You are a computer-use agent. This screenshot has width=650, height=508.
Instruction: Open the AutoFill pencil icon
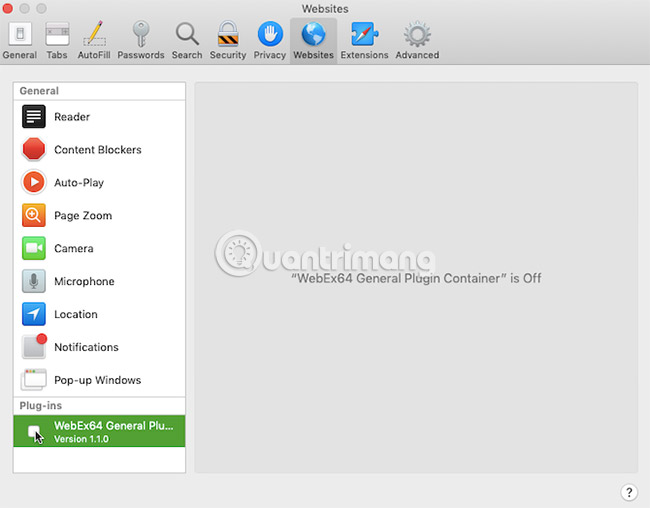95,34
